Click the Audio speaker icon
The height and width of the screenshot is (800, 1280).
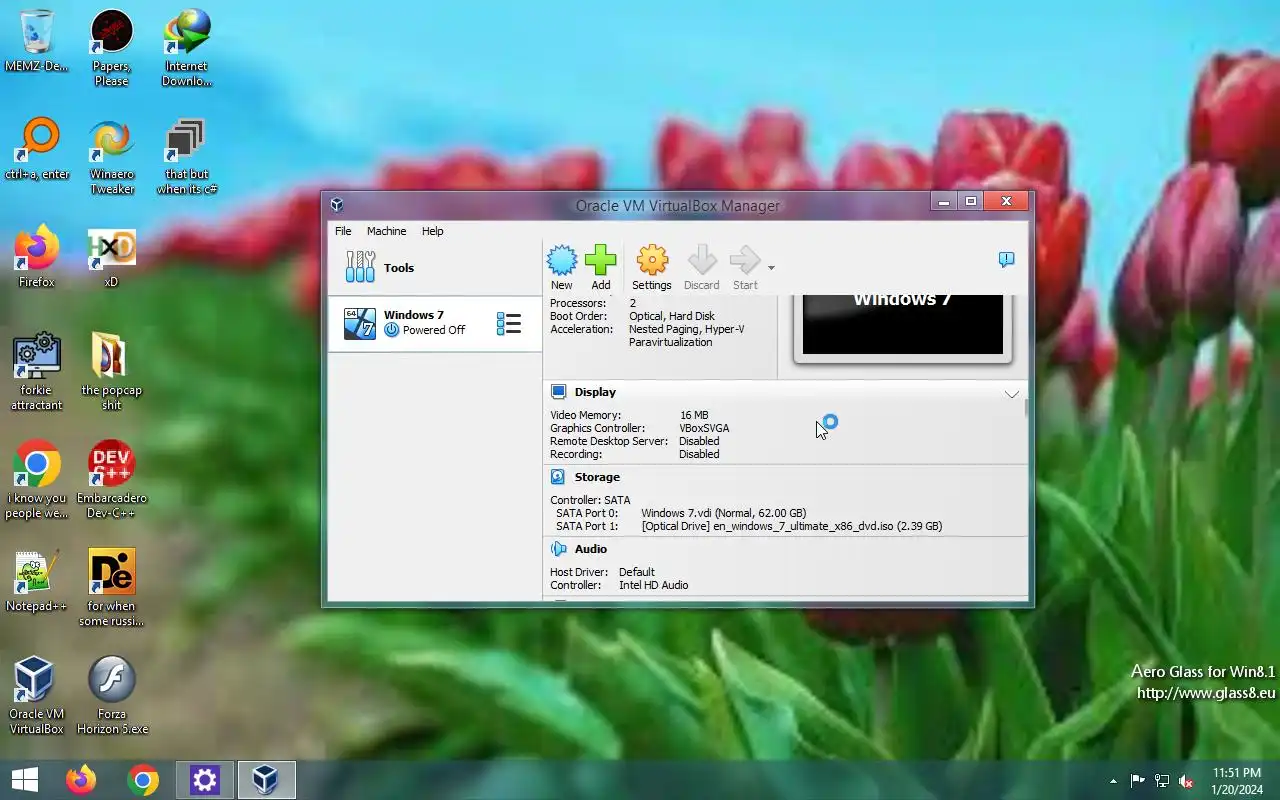(x=558, y=549)
